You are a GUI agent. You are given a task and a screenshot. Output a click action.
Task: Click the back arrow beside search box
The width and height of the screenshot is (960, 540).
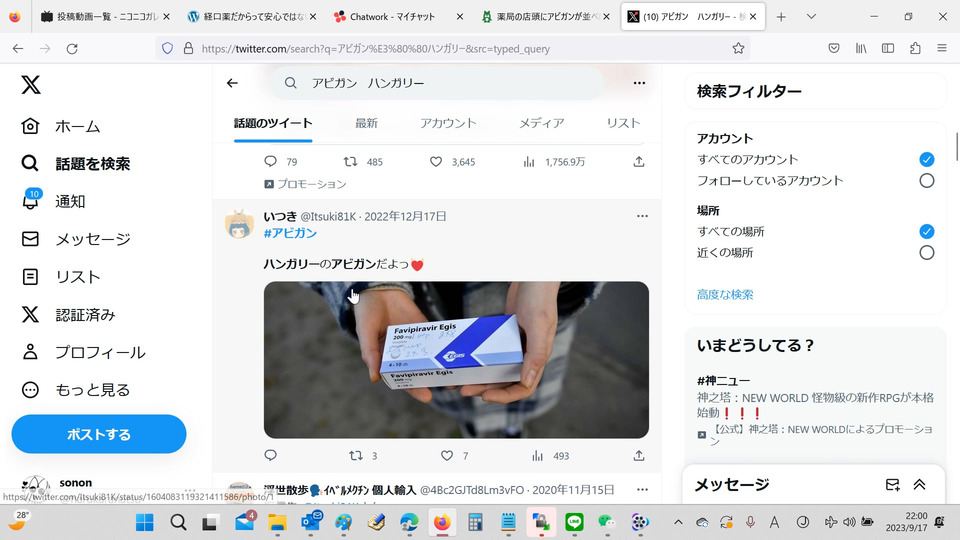(232, 83)
